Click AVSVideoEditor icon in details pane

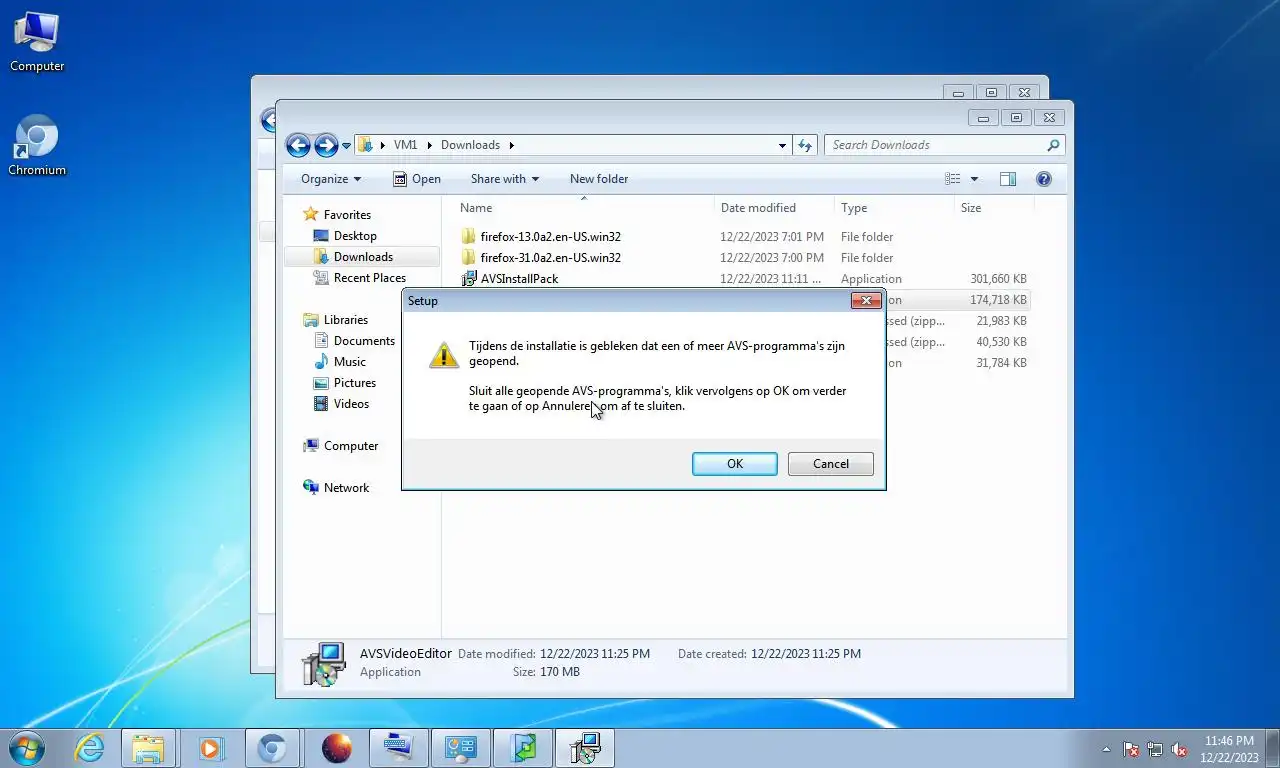click(323, 663)
